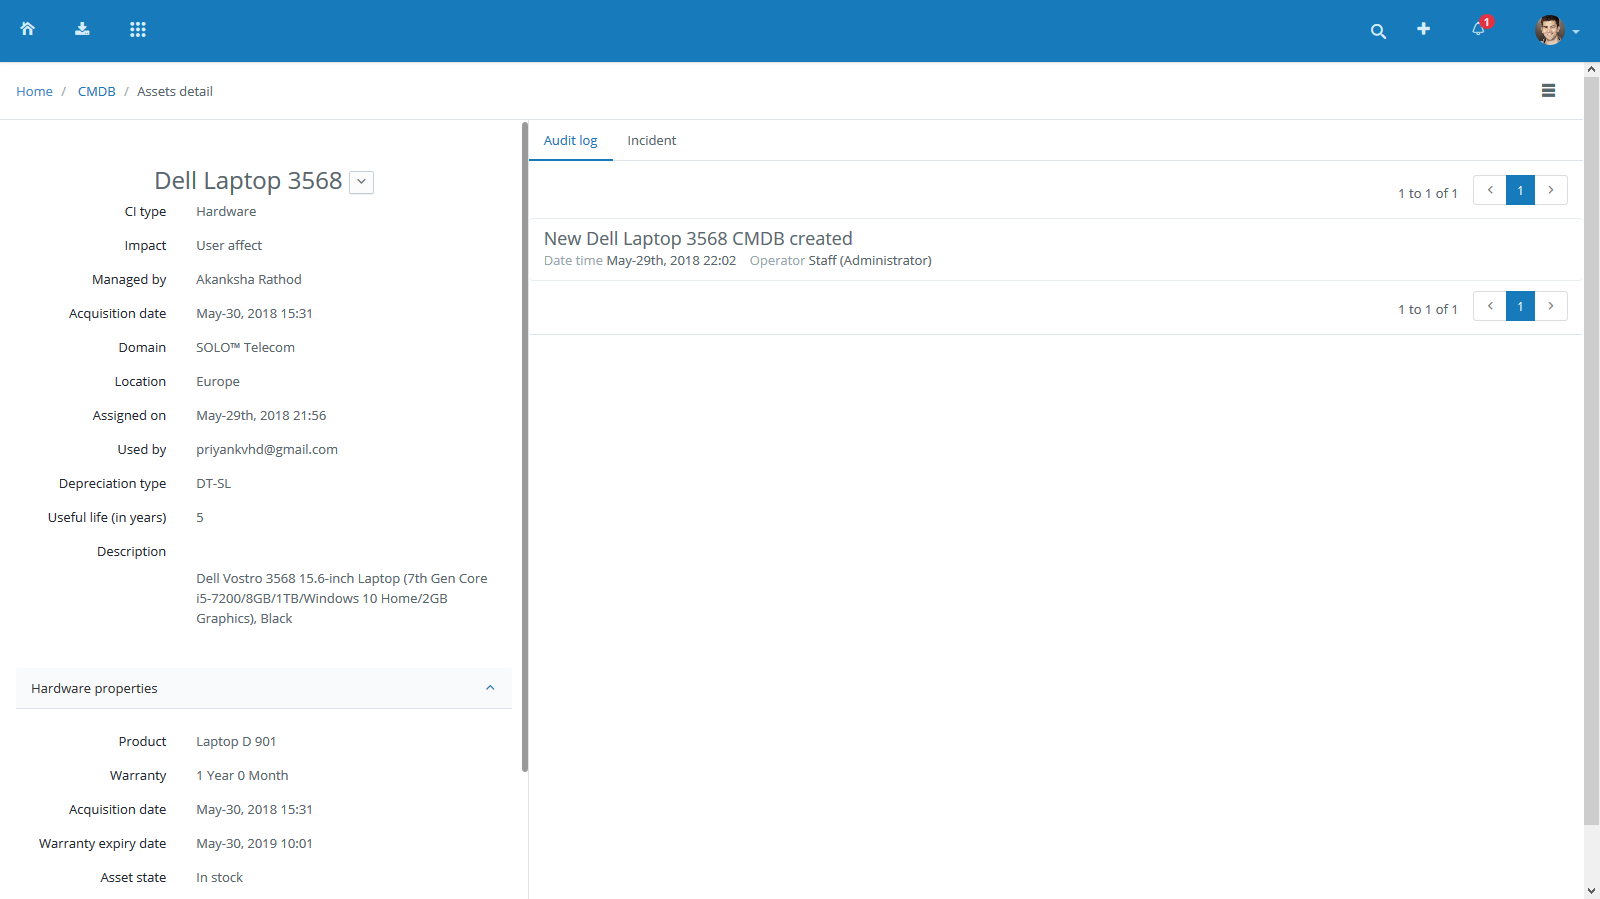The width and height of the screenshot is (1600, 899).
Task: Open notifications bell
Action: coord(1478,29)
